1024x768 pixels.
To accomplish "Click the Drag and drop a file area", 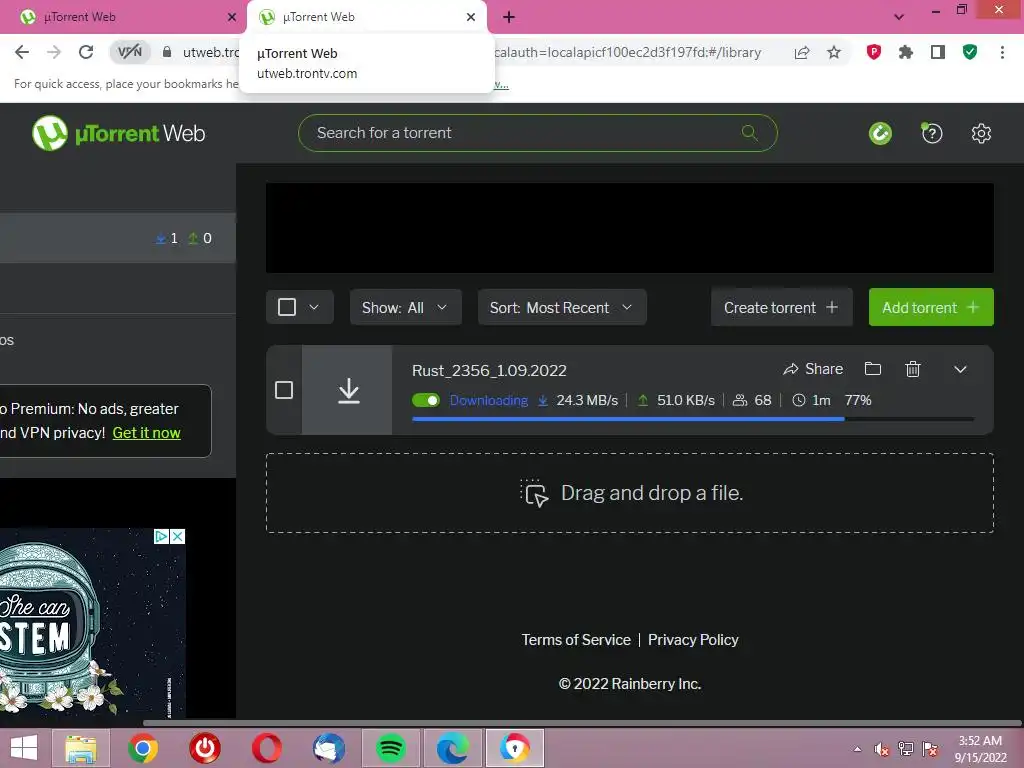I will [x=630, y=493].
